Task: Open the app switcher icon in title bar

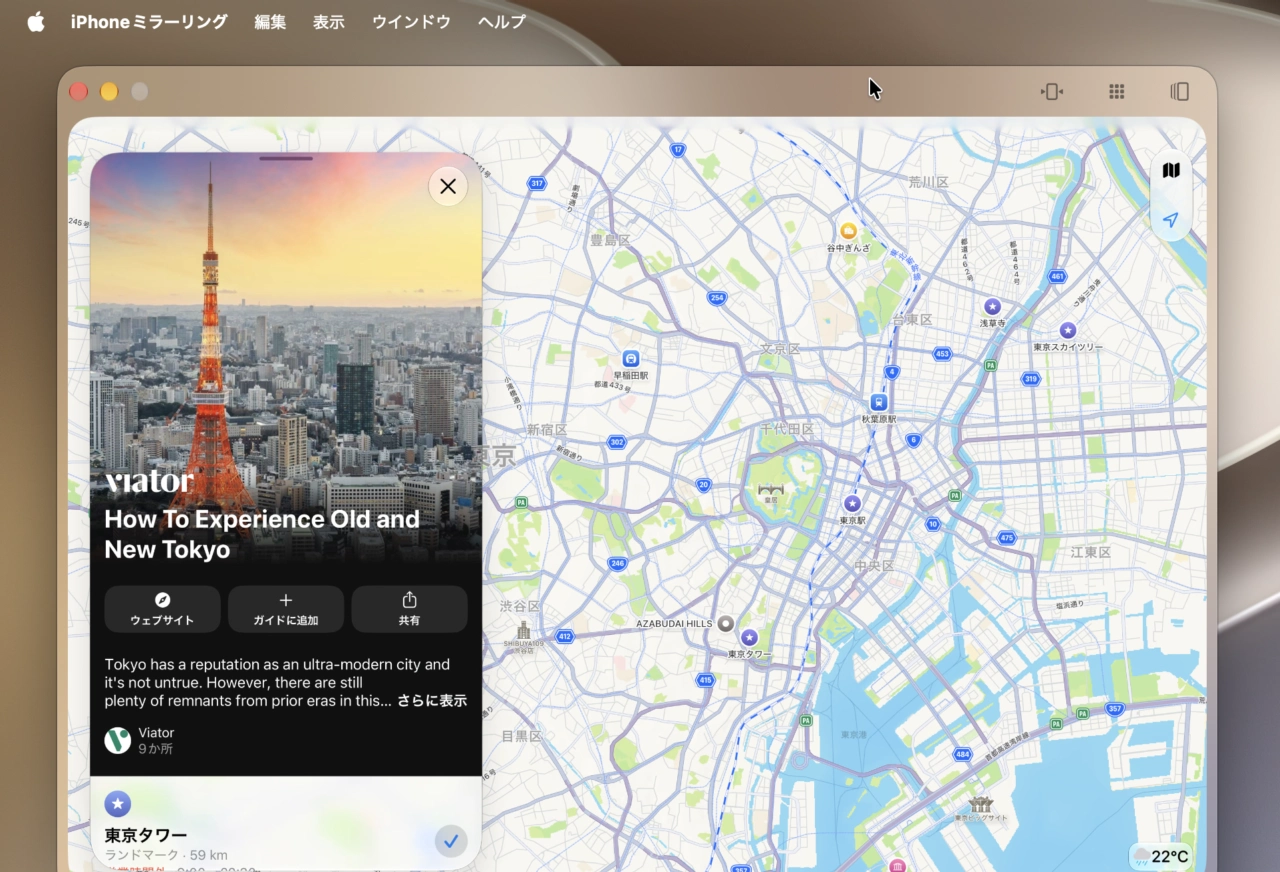Action: pos(1180,92)
